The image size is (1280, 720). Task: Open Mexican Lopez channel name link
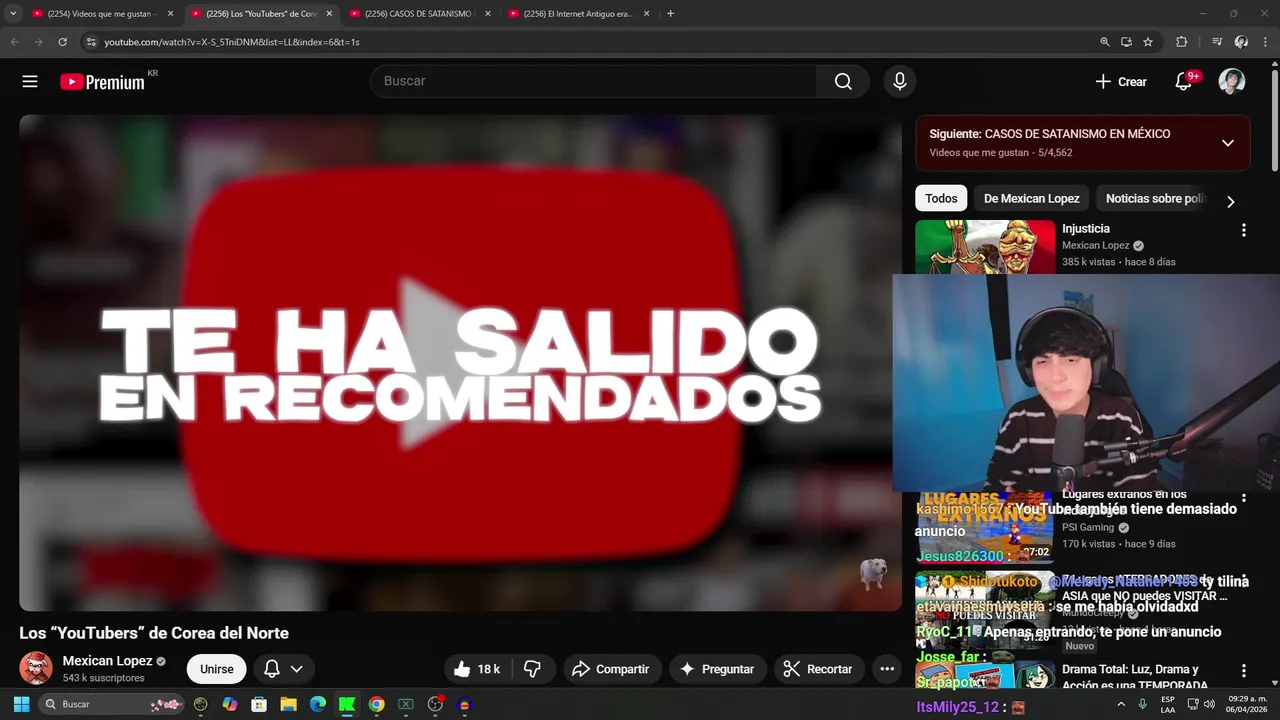(107, 661)
